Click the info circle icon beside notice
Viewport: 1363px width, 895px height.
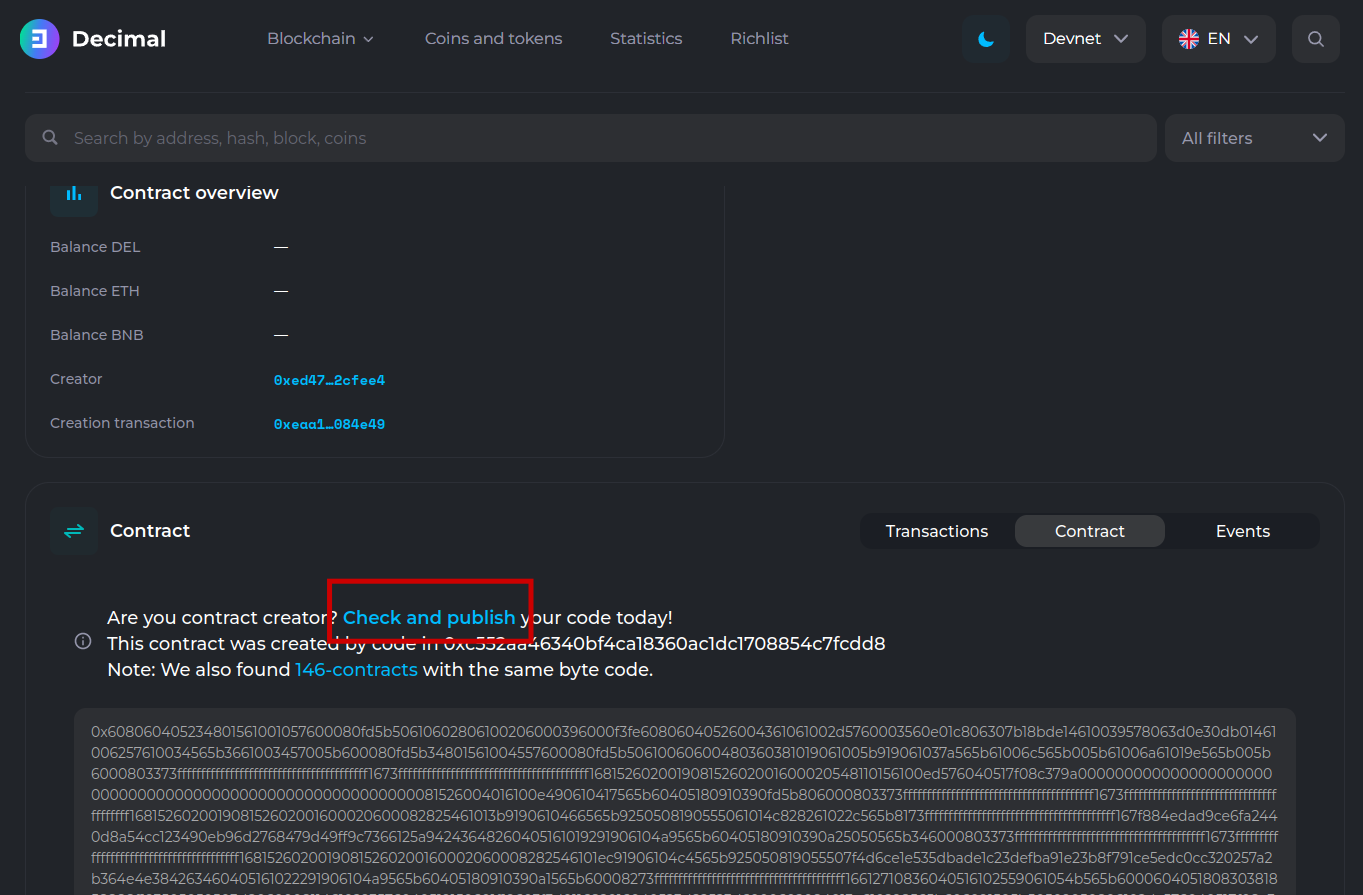(83, 641)
